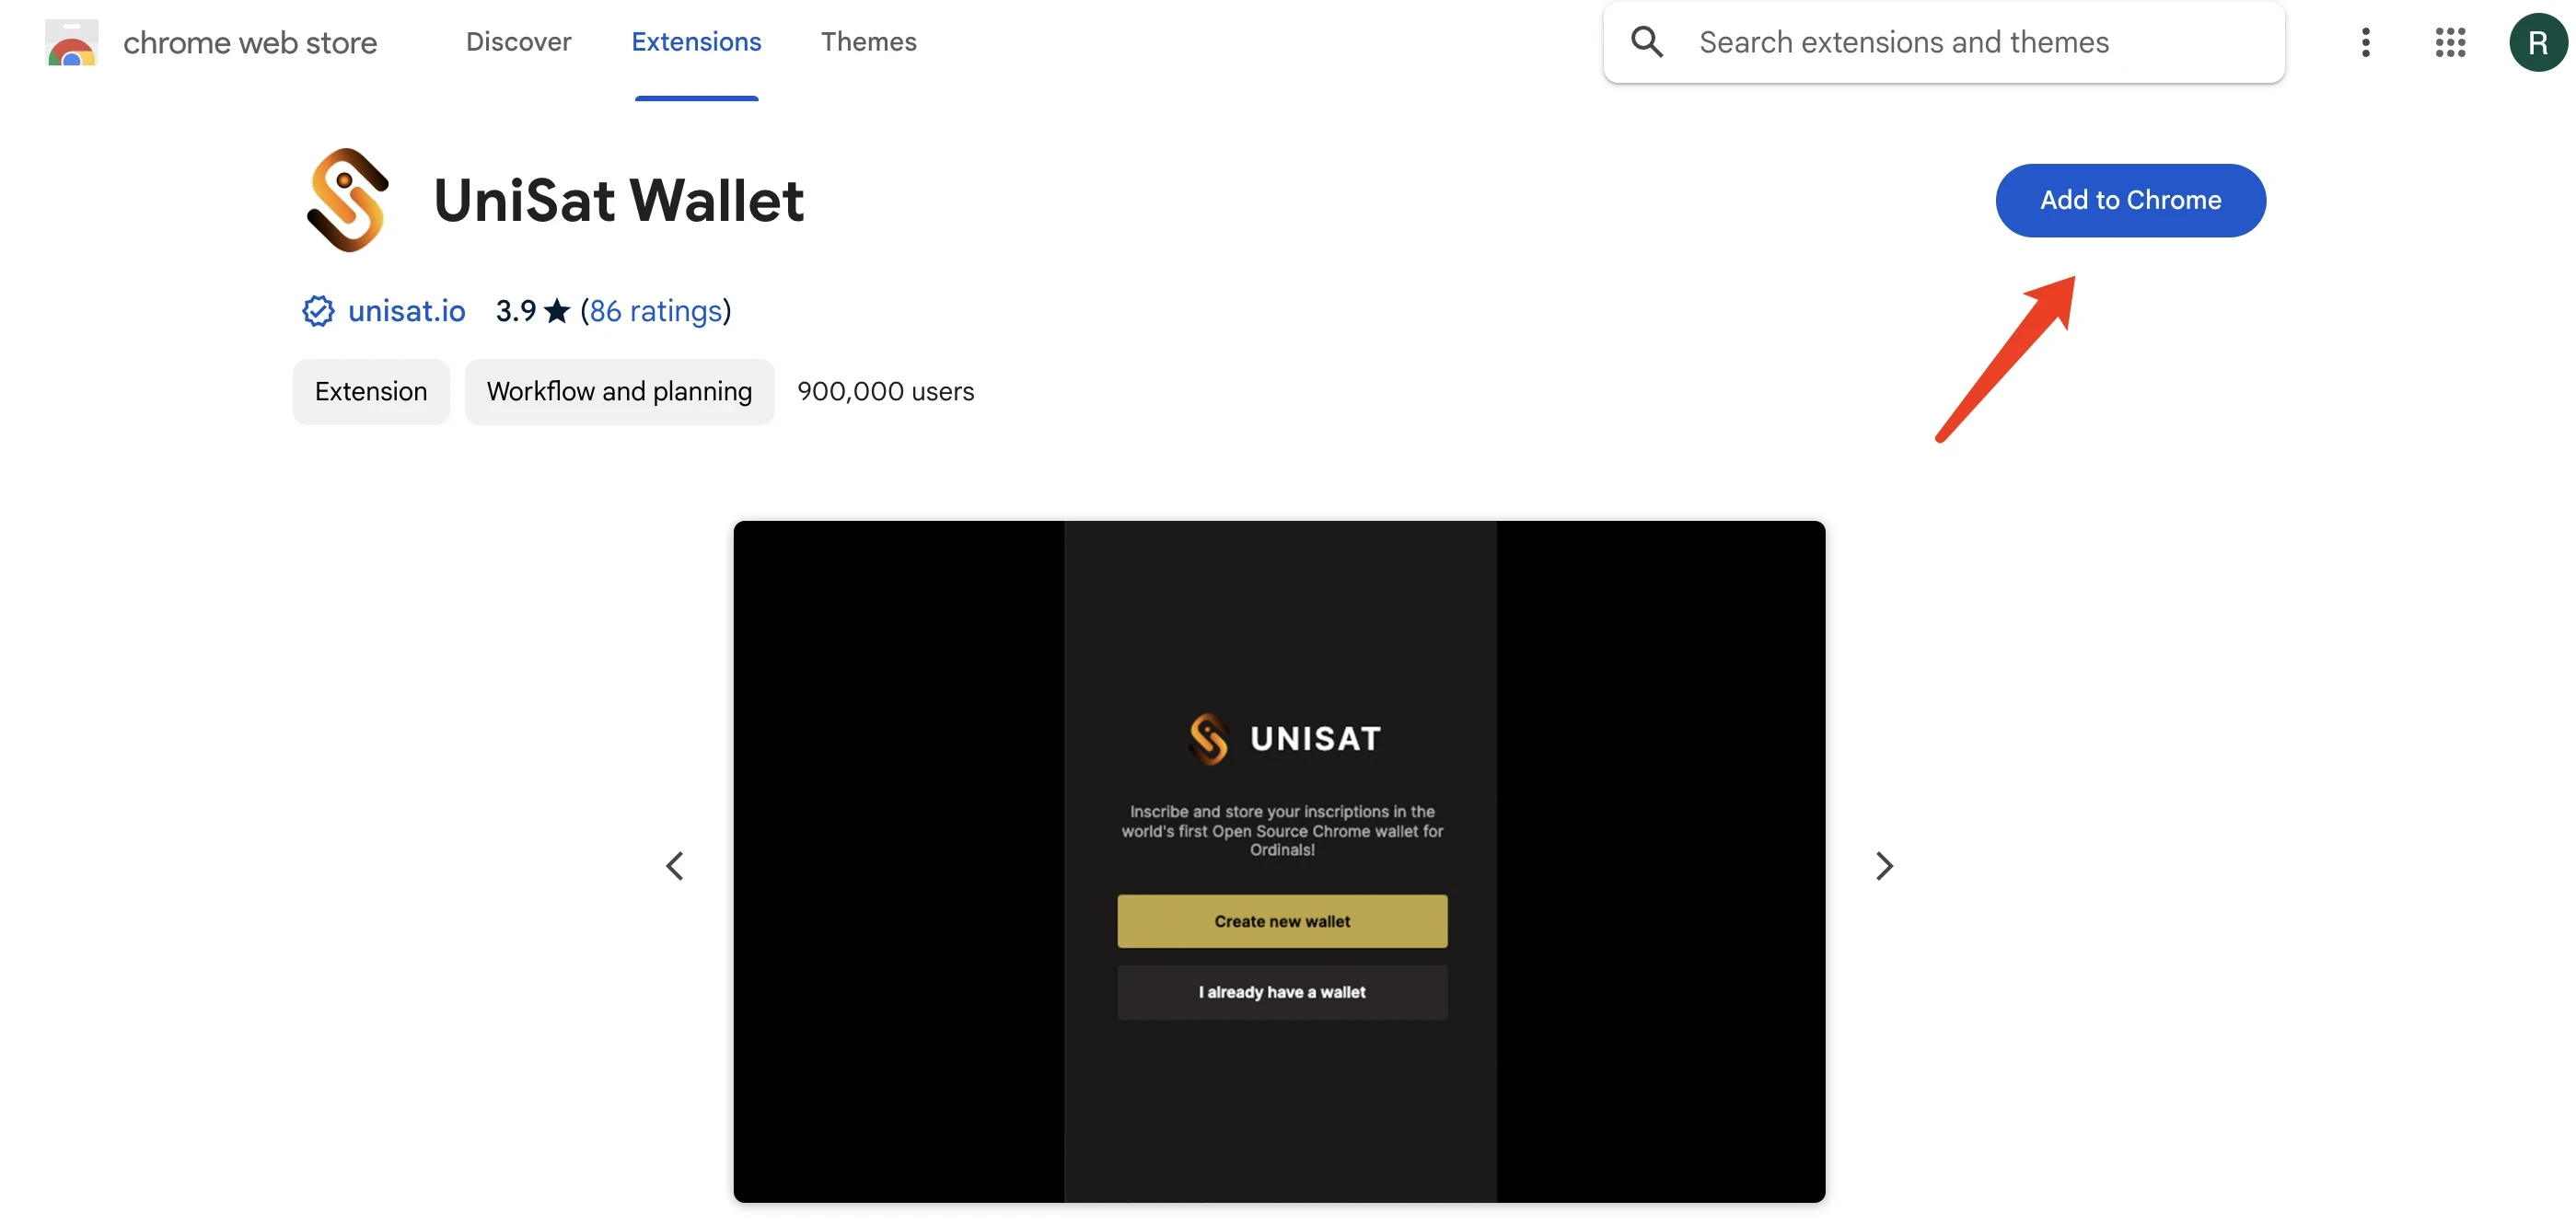Click the right carousel arrow
The image size is (2576, 1224).
1885,864
